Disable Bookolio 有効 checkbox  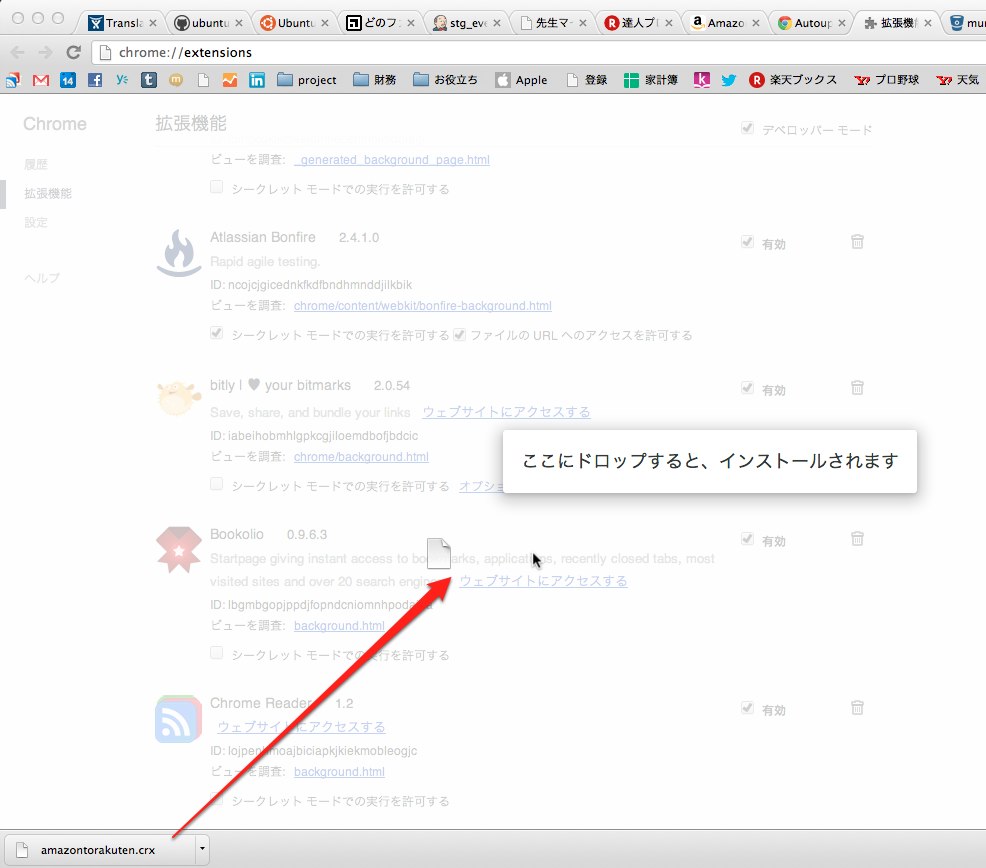pos(747,539)
